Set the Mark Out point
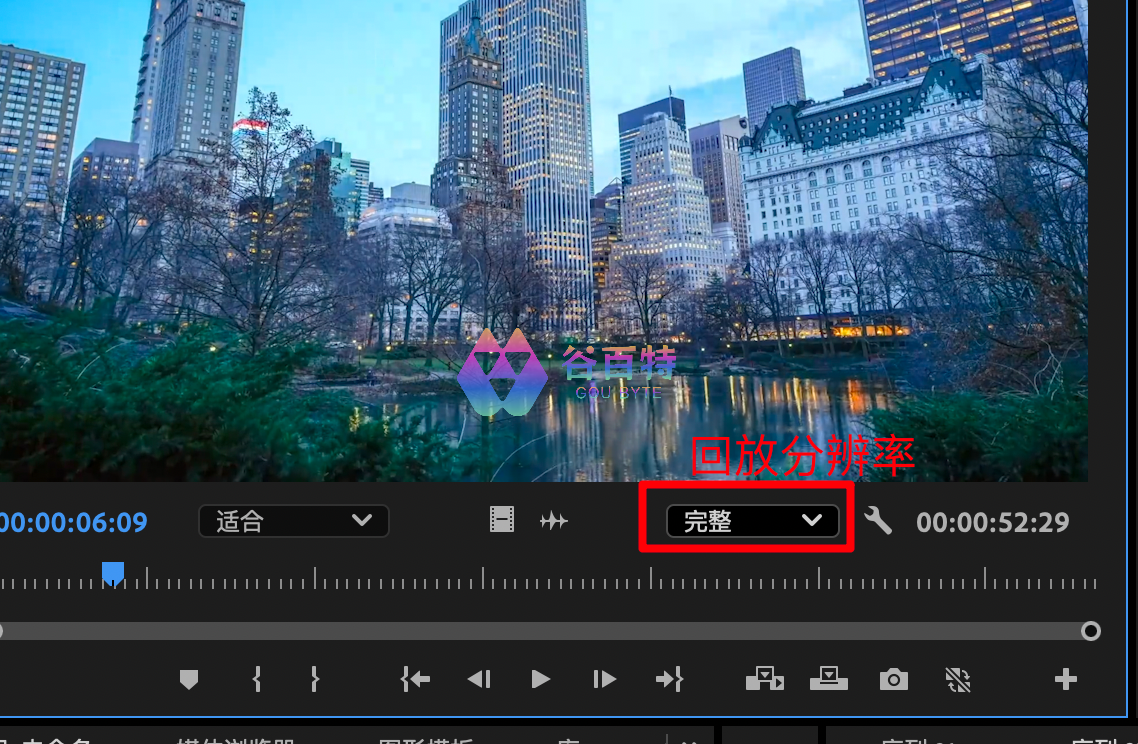The width and height of the screenshot is (1138, 744). click(314, 680)
